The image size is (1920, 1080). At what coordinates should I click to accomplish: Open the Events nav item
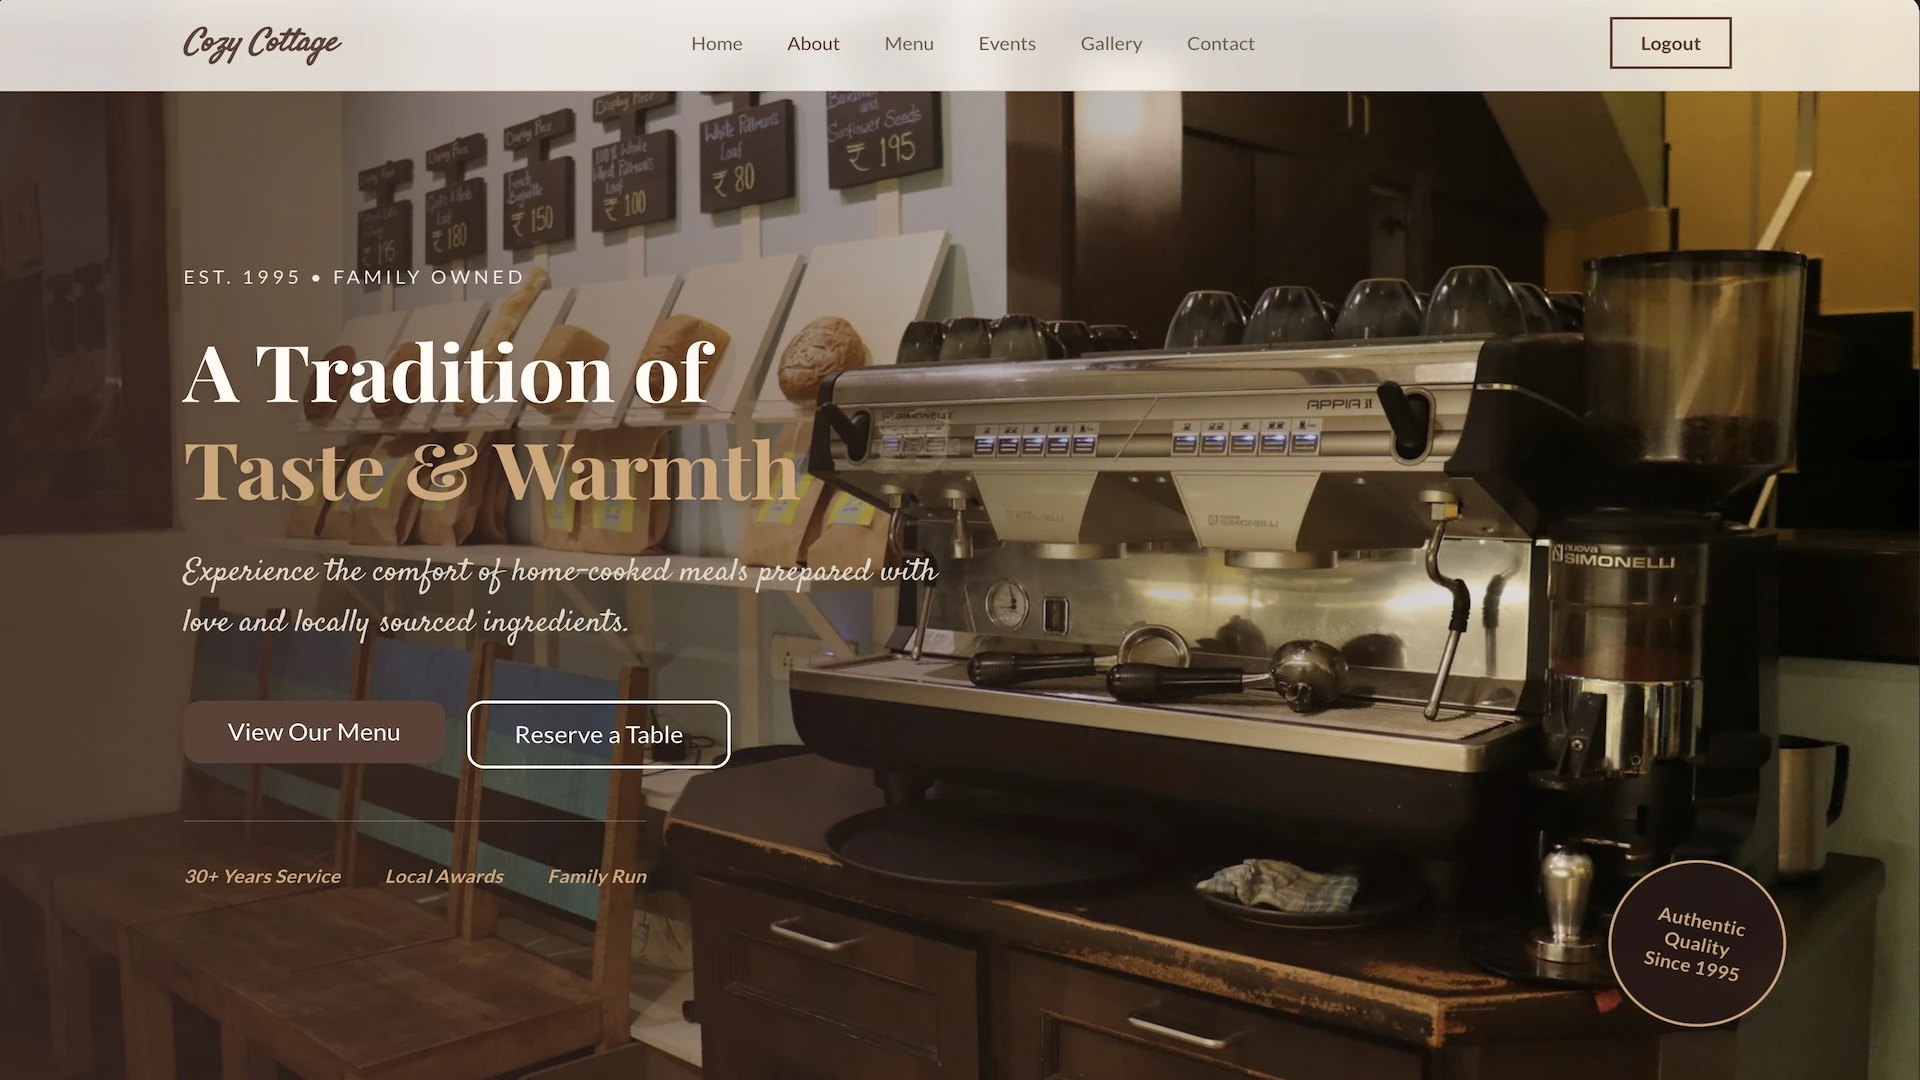click(1007, 44)
